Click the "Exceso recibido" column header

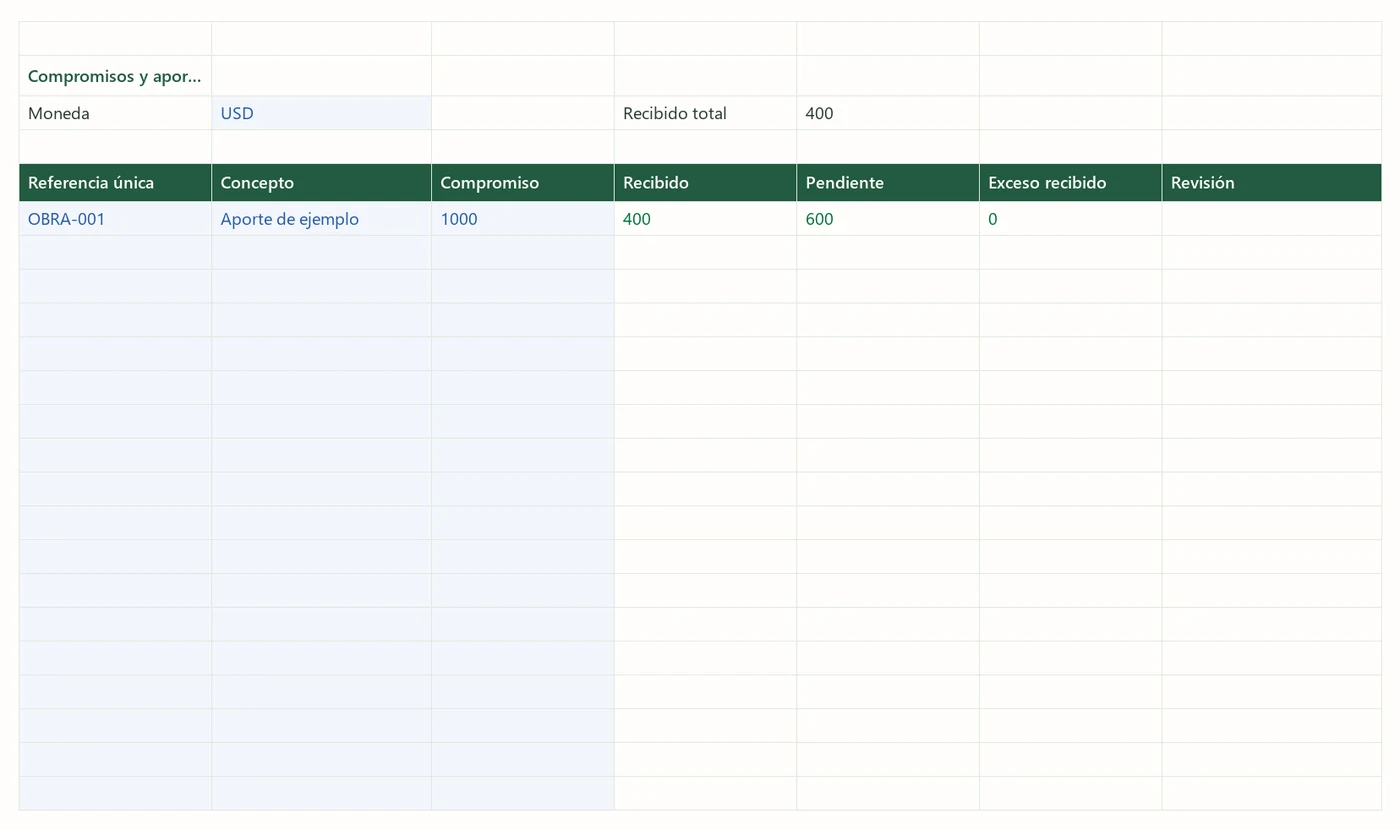[x=1070, y=183]
